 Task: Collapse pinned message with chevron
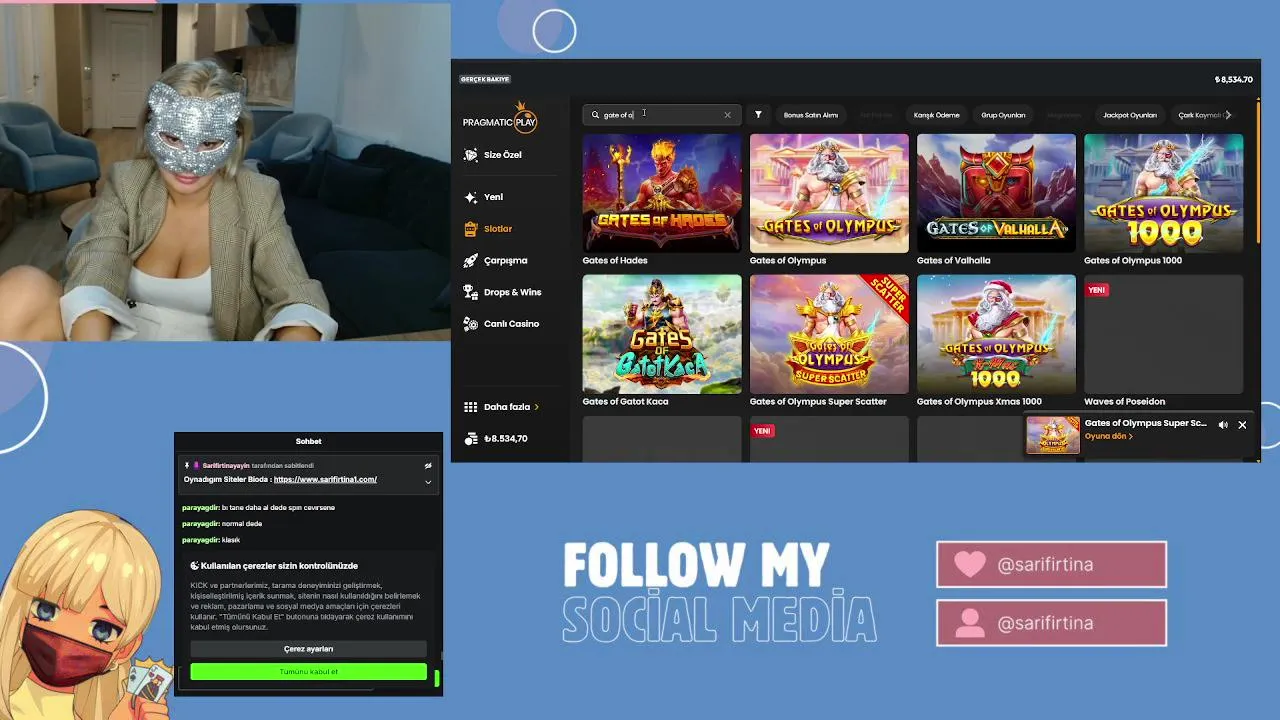pos(428,482)
